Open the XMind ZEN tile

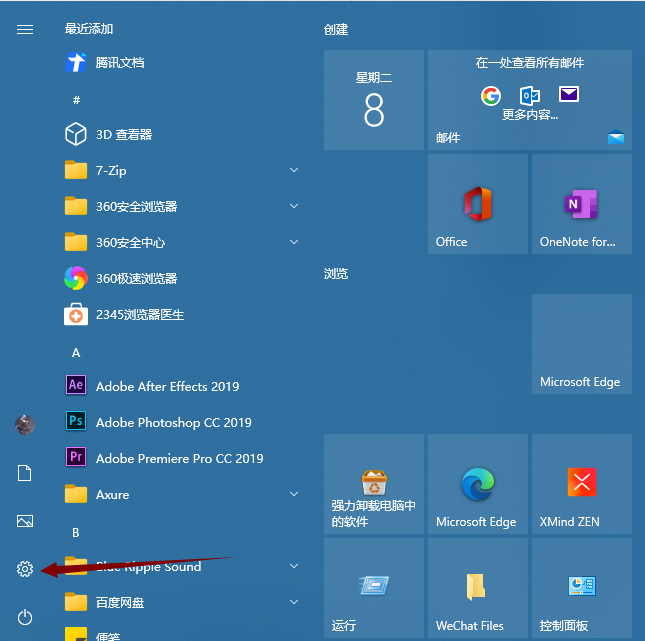point(581,485)
